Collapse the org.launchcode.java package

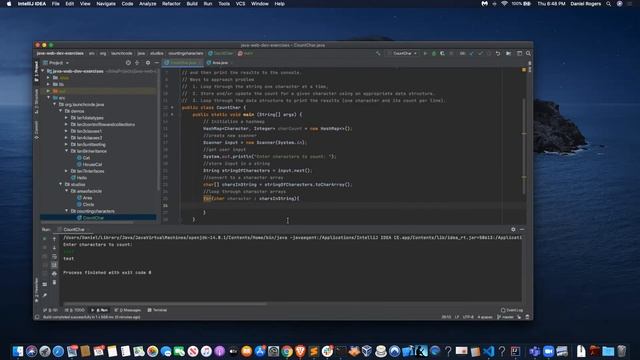coord(55,104)
